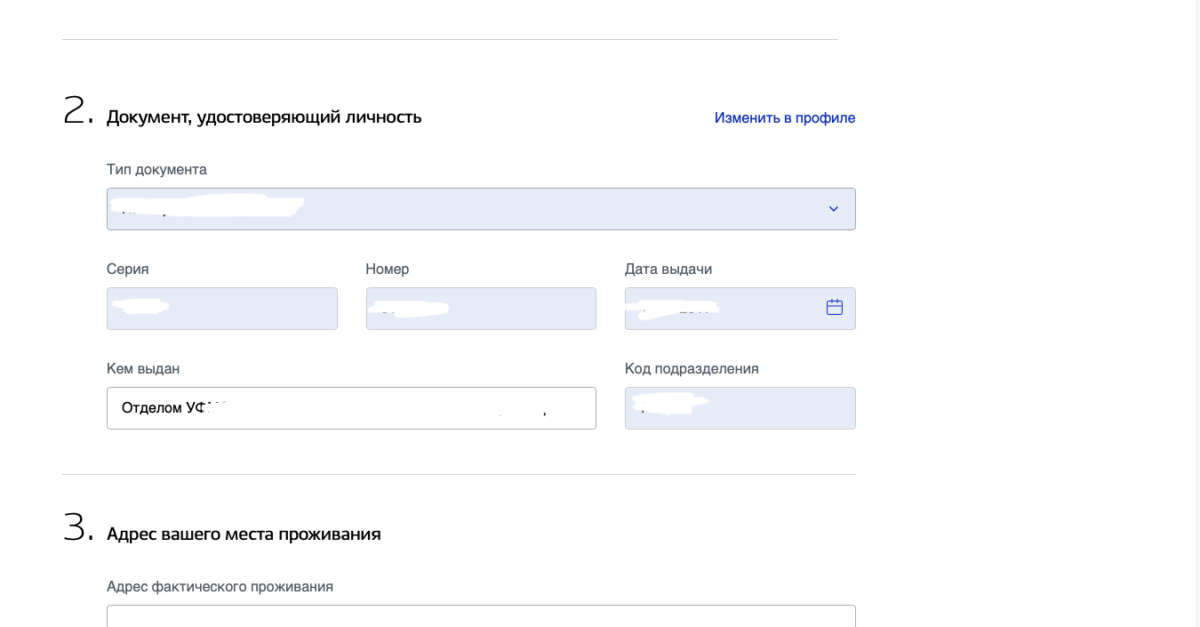The image size is (1200, 627).
Task: Follow the Изменить в профиле link
Action: (784, 118)
